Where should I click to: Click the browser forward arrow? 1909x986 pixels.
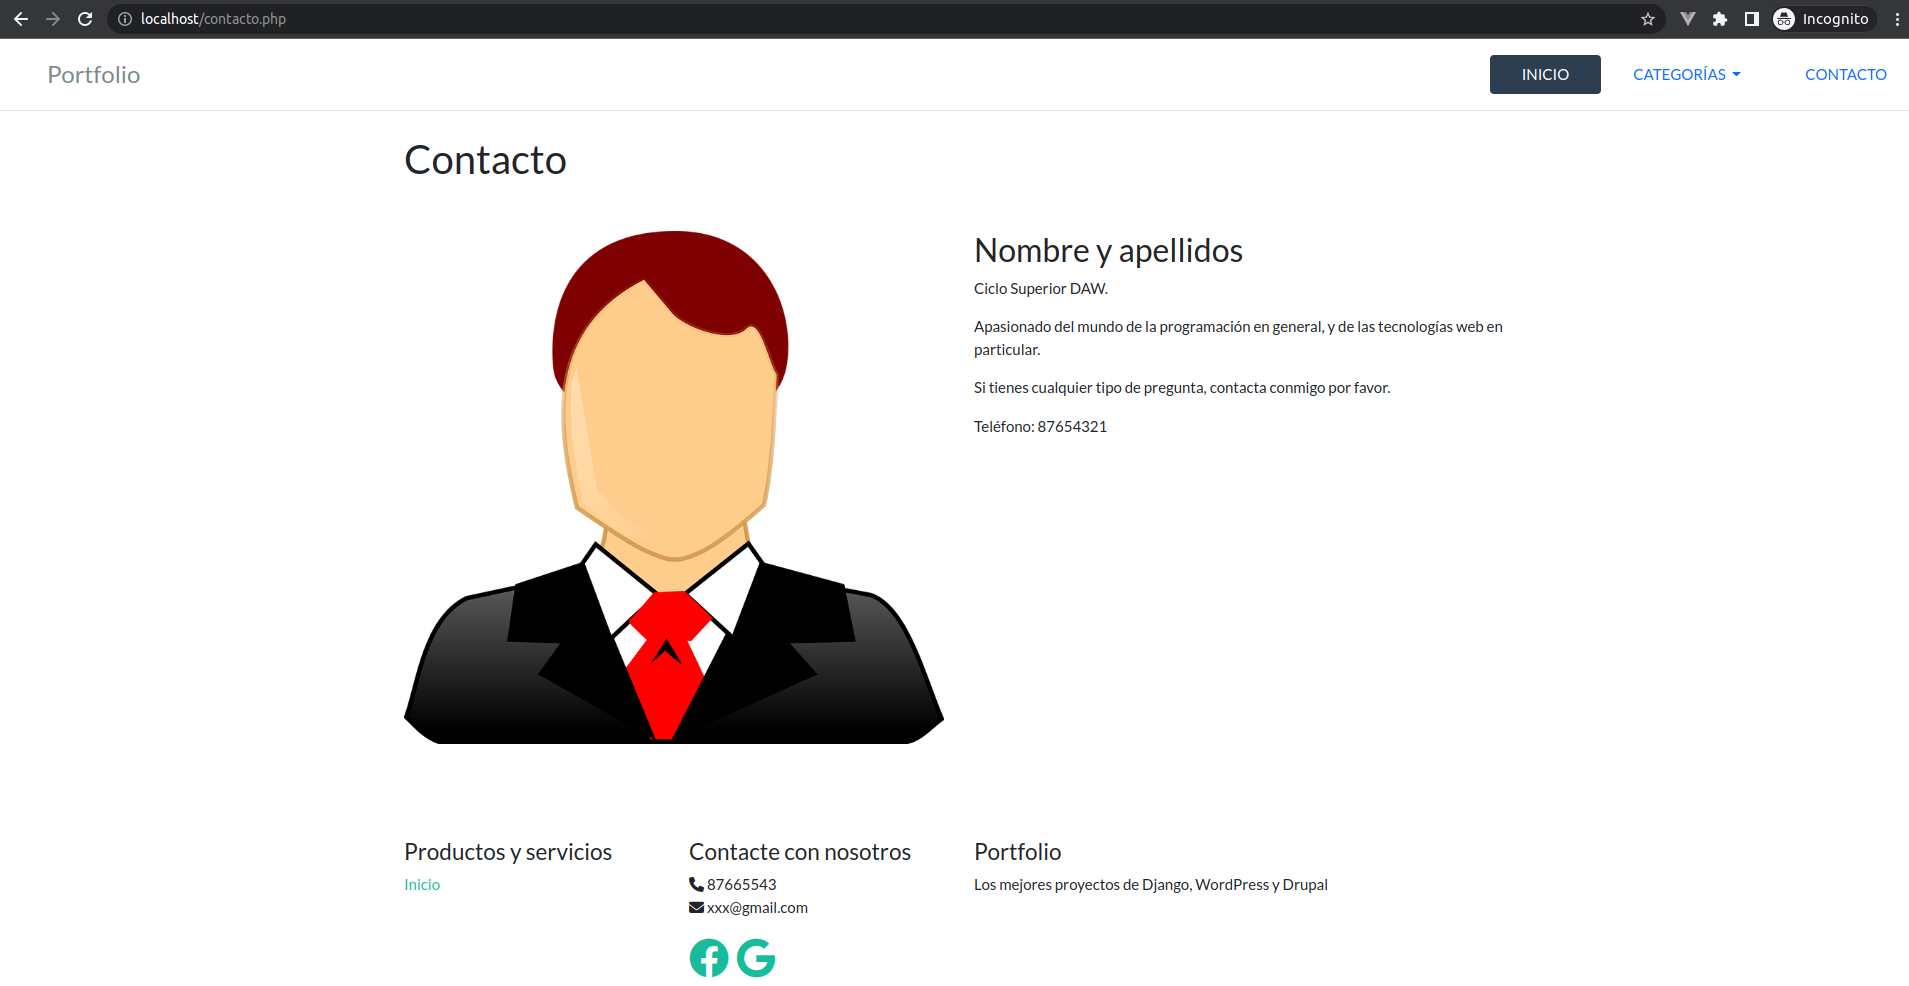(53, 19)
